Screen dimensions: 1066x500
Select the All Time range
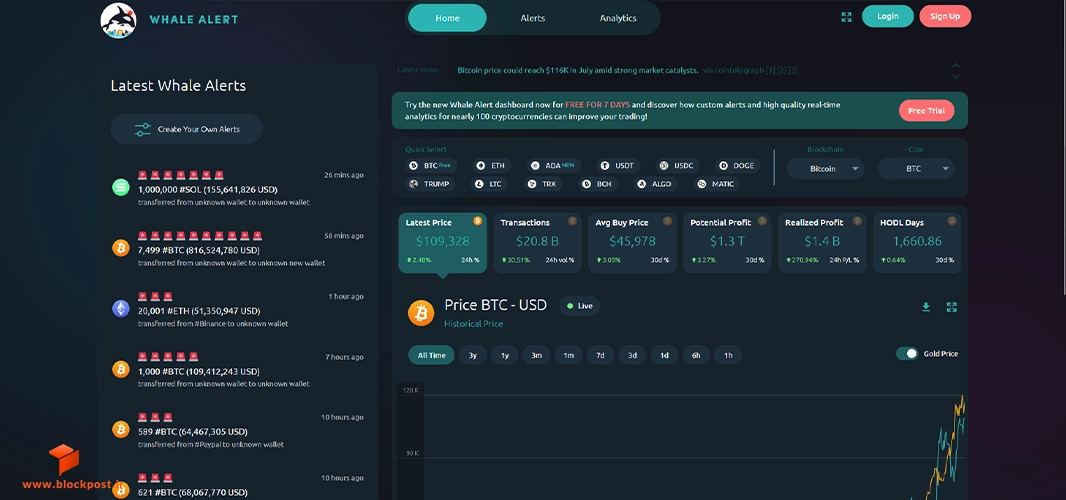tap(432, 355)
